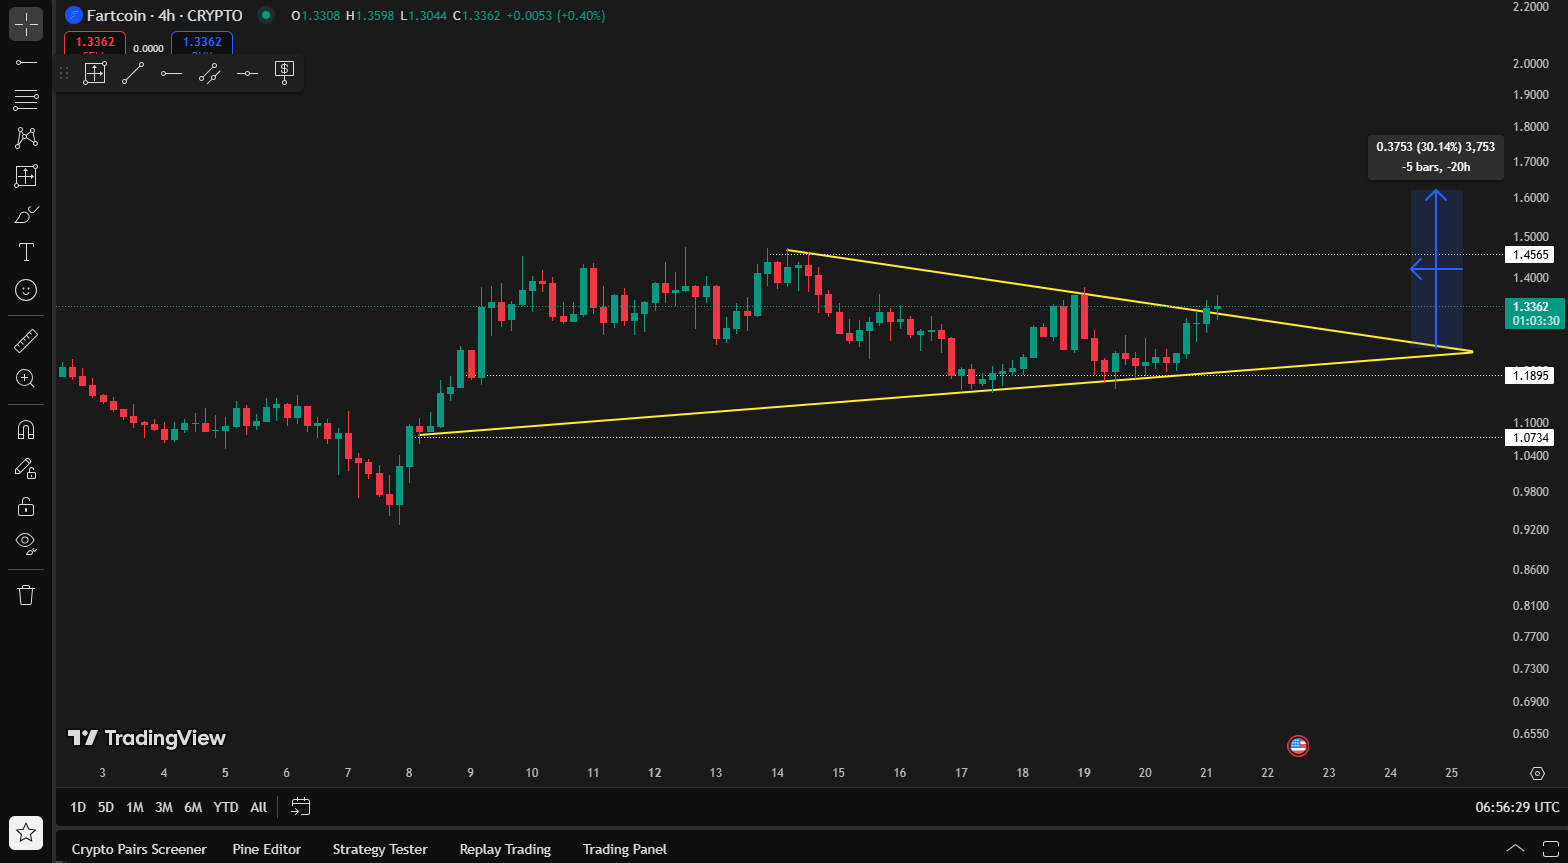The width and height of the screenshot is (1568, 863).
Task: Click the blue 1.3362 buy button
Action: point(202,43)
